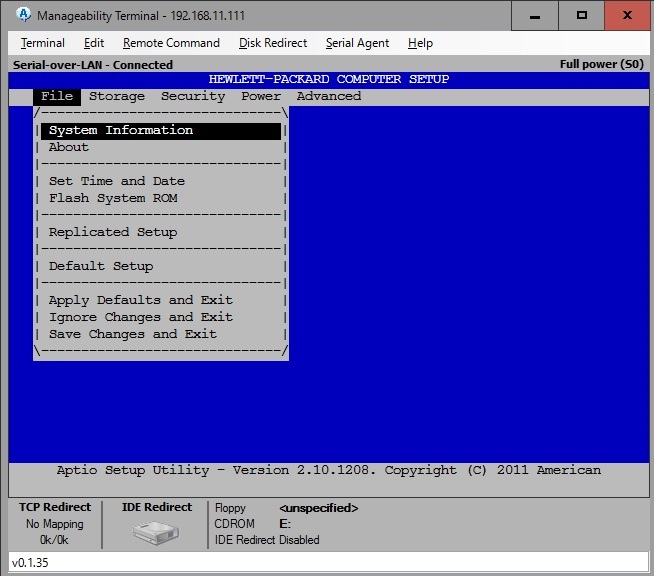Screen dimensions: 654x576
Task: Select the File tab in BIOS setup
Action: [57, 96]
